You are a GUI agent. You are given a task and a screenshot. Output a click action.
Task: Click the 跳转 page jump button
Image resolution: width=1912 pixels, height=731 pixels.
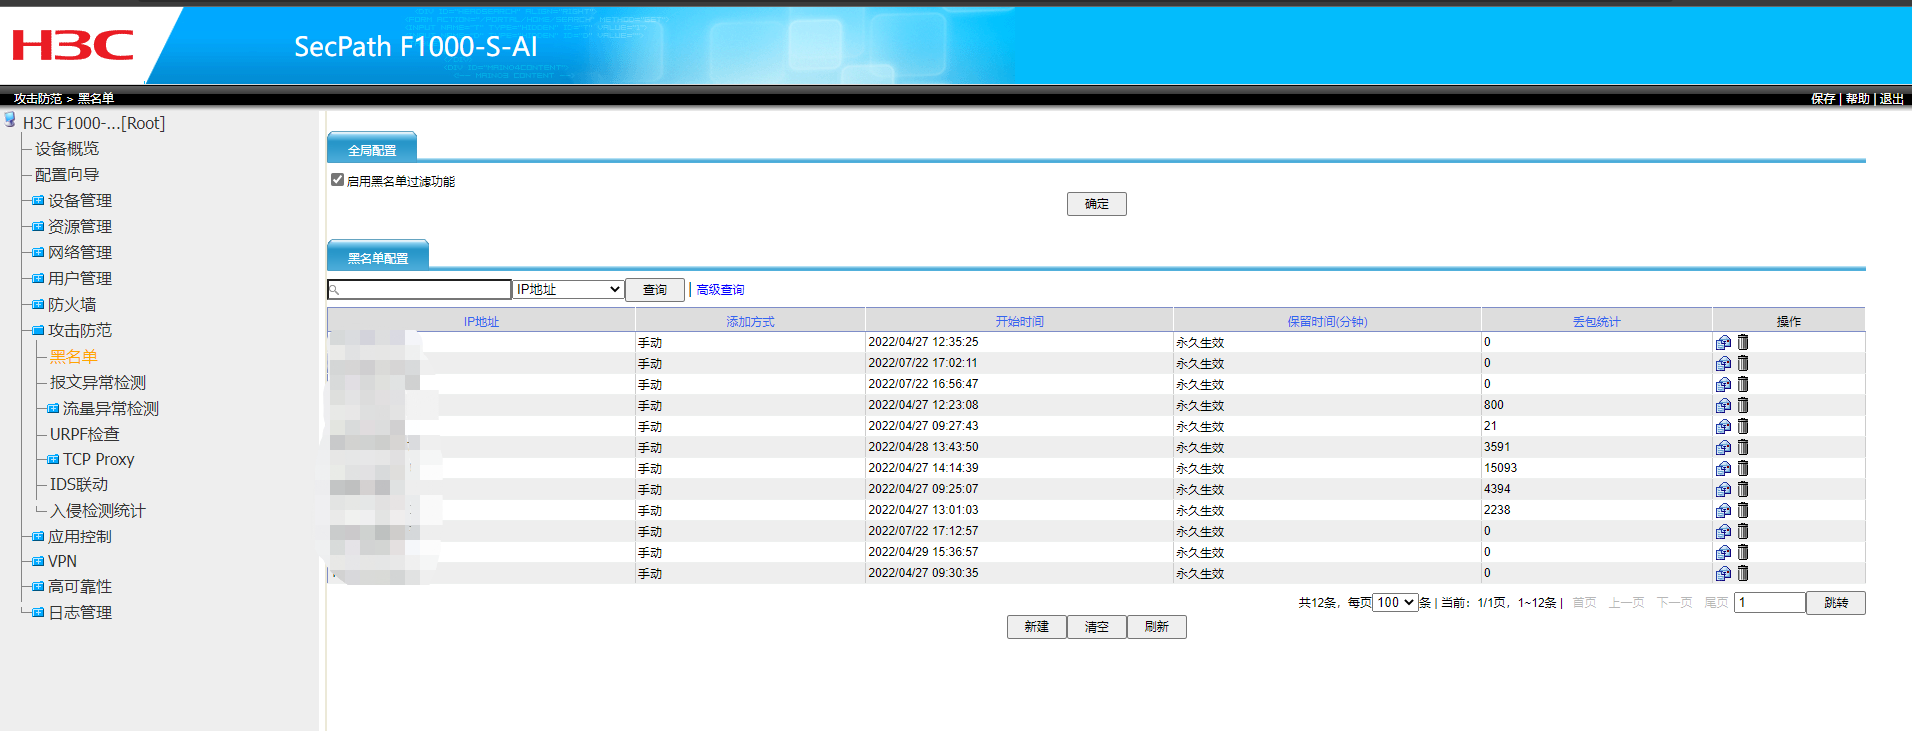(x=1836, y=603)
